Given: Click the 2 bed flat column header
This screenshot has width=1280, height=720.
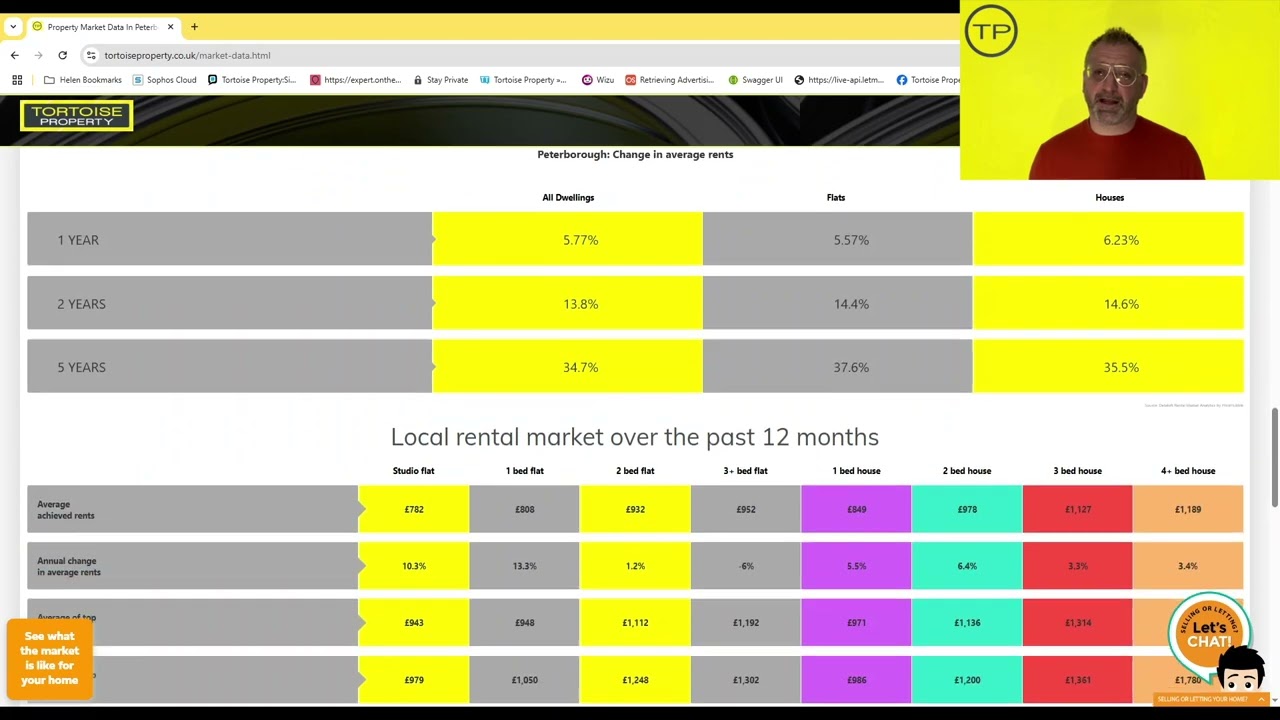Looking at the screenshot, I should click(x=635, y=471).
